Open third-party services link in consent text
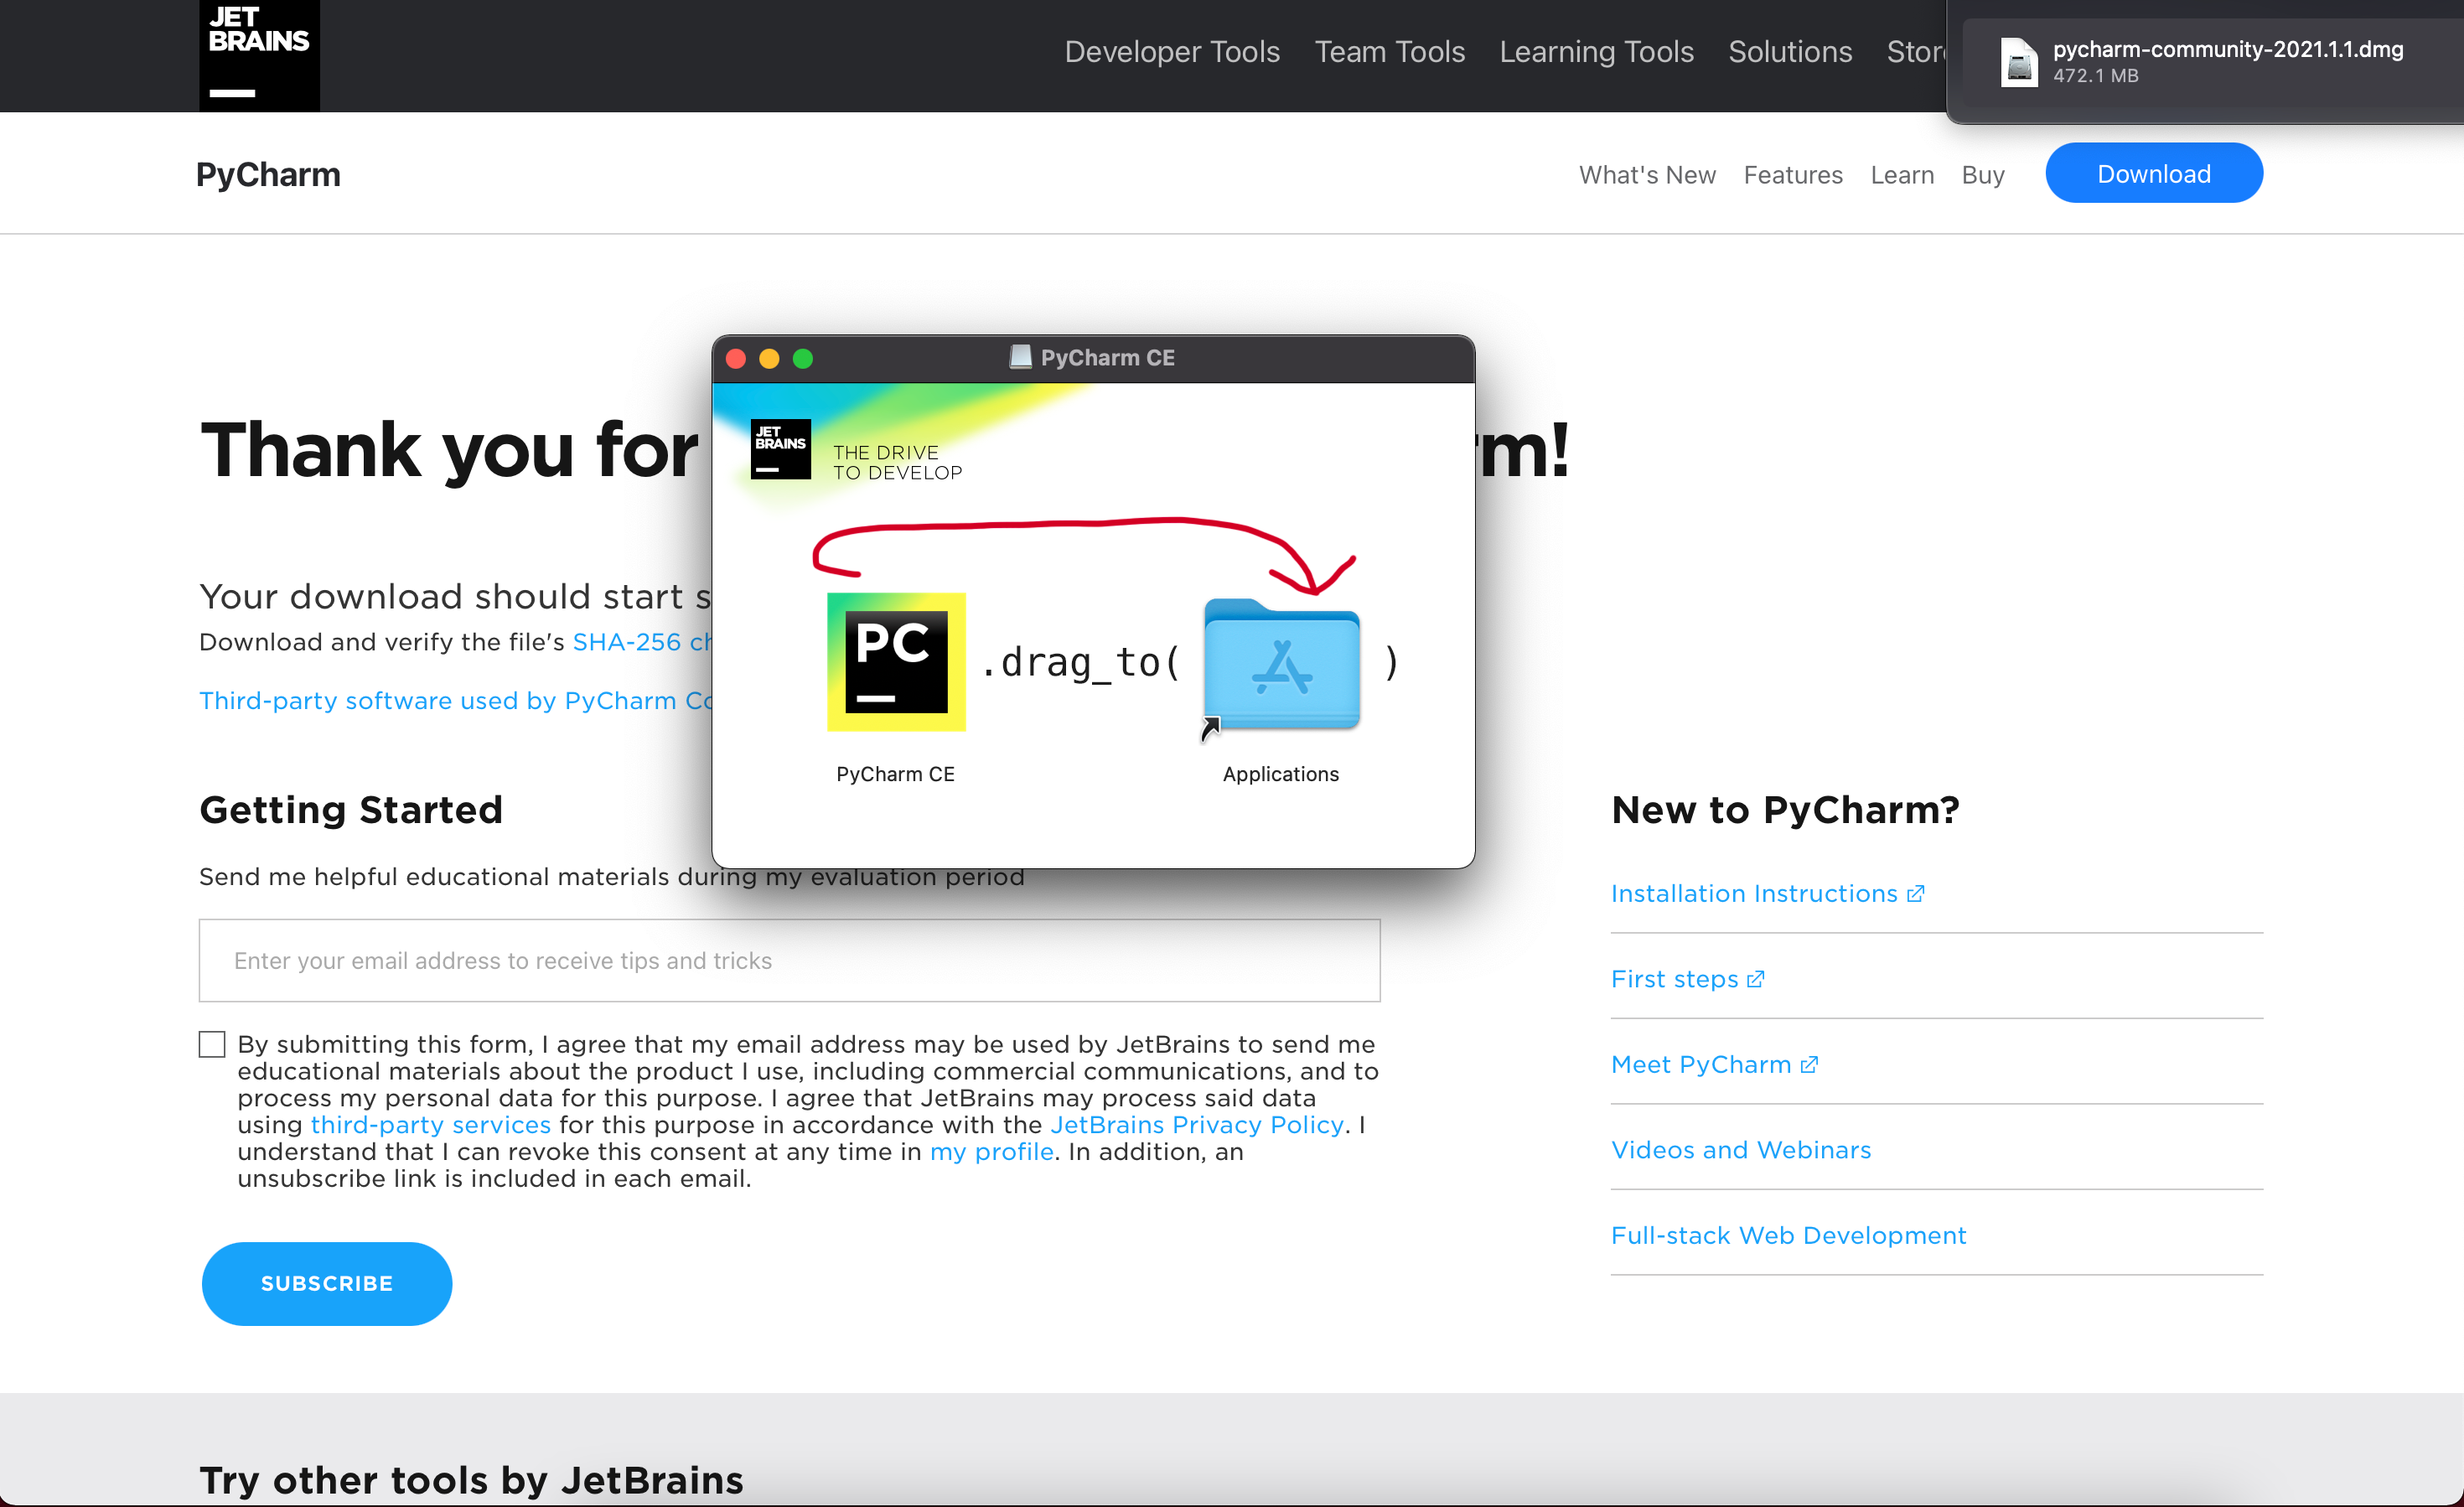 (x=430, y=1125)
